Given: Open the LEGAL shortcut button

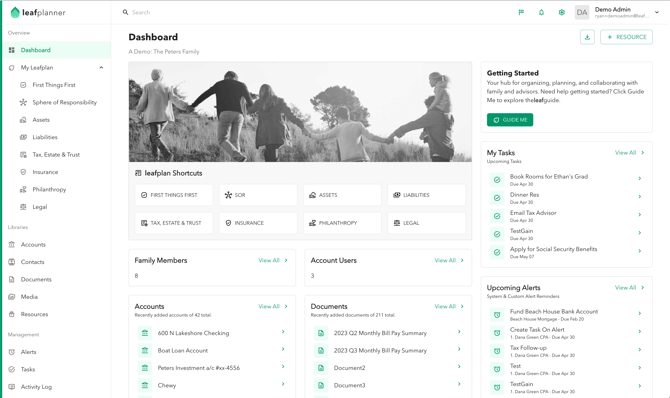Looking at the screenshot, I should tap(426, 223).
